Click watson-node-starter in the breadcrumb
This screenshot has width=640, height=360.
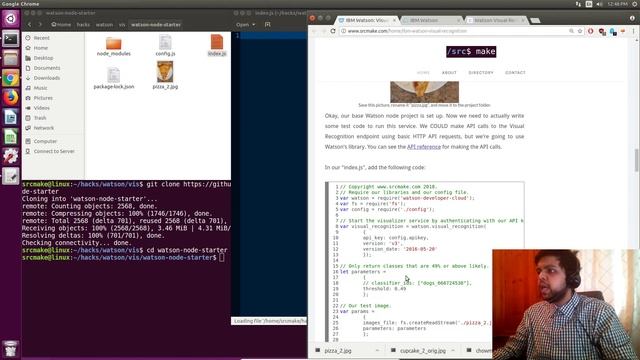point(156,24)
